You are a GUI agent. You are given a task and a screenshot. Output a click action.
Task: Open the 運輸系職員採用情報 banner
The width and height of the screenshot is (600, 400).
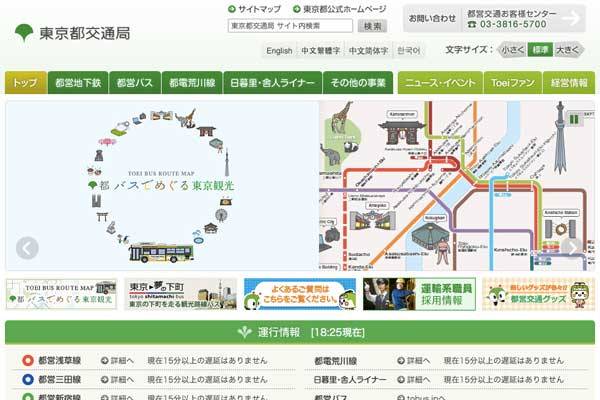click(x=419, y=294)
